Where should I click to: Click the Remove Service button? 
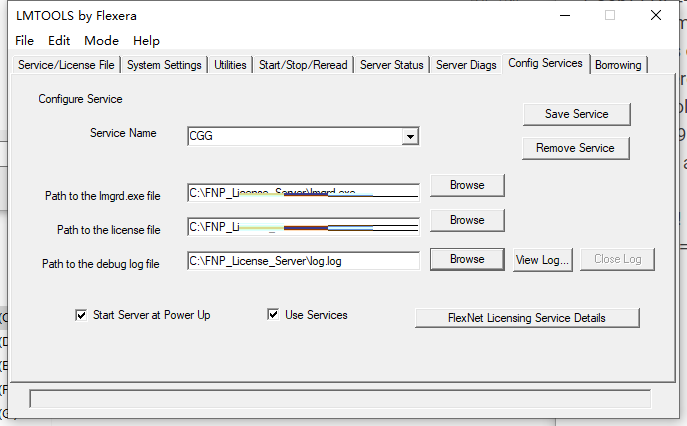(575, 148)
